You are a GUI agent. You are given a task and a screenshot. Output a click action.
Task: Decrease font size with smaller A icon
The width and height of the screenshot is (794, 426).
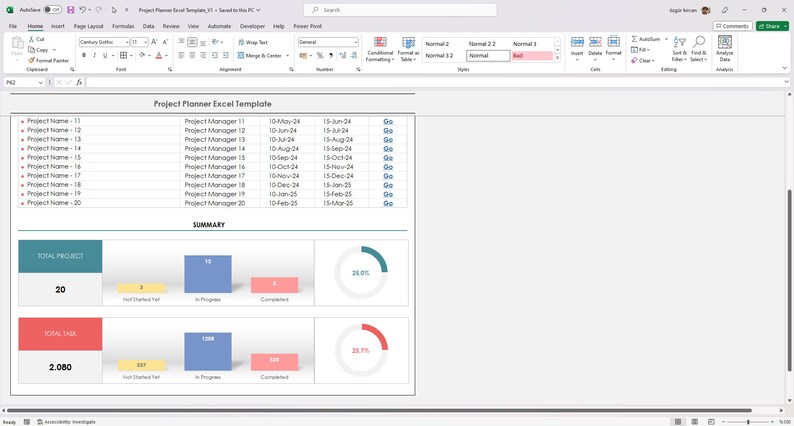(165, 42)
